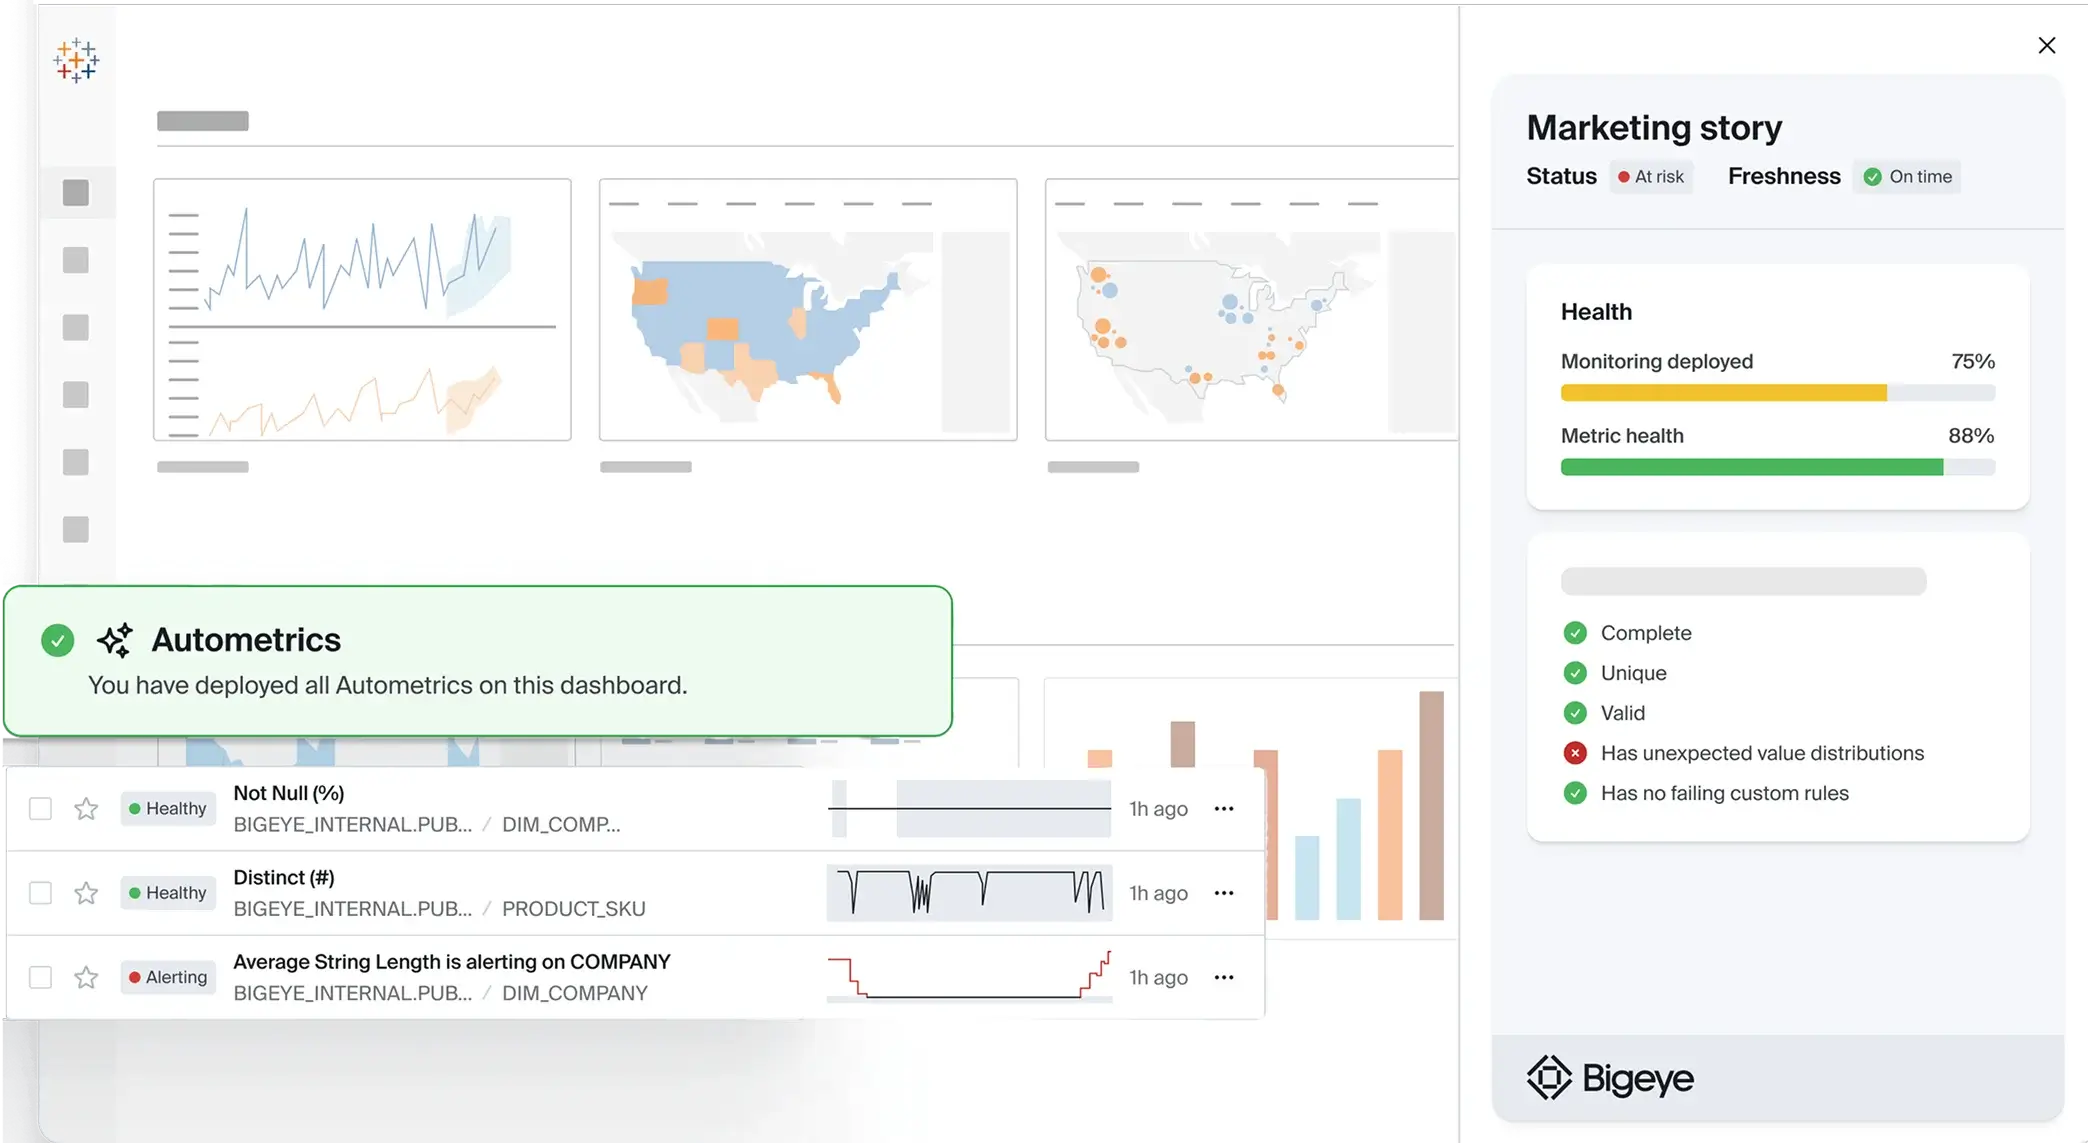Select the Not Null (%) row checkbox
This screenshot has height=1143, width=2088.
pos(40,809)
